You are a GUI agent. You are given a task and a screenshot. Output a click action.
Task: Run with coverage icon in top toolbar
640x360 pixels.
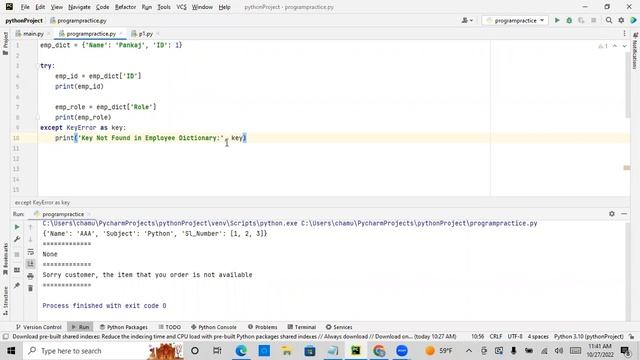581,20
